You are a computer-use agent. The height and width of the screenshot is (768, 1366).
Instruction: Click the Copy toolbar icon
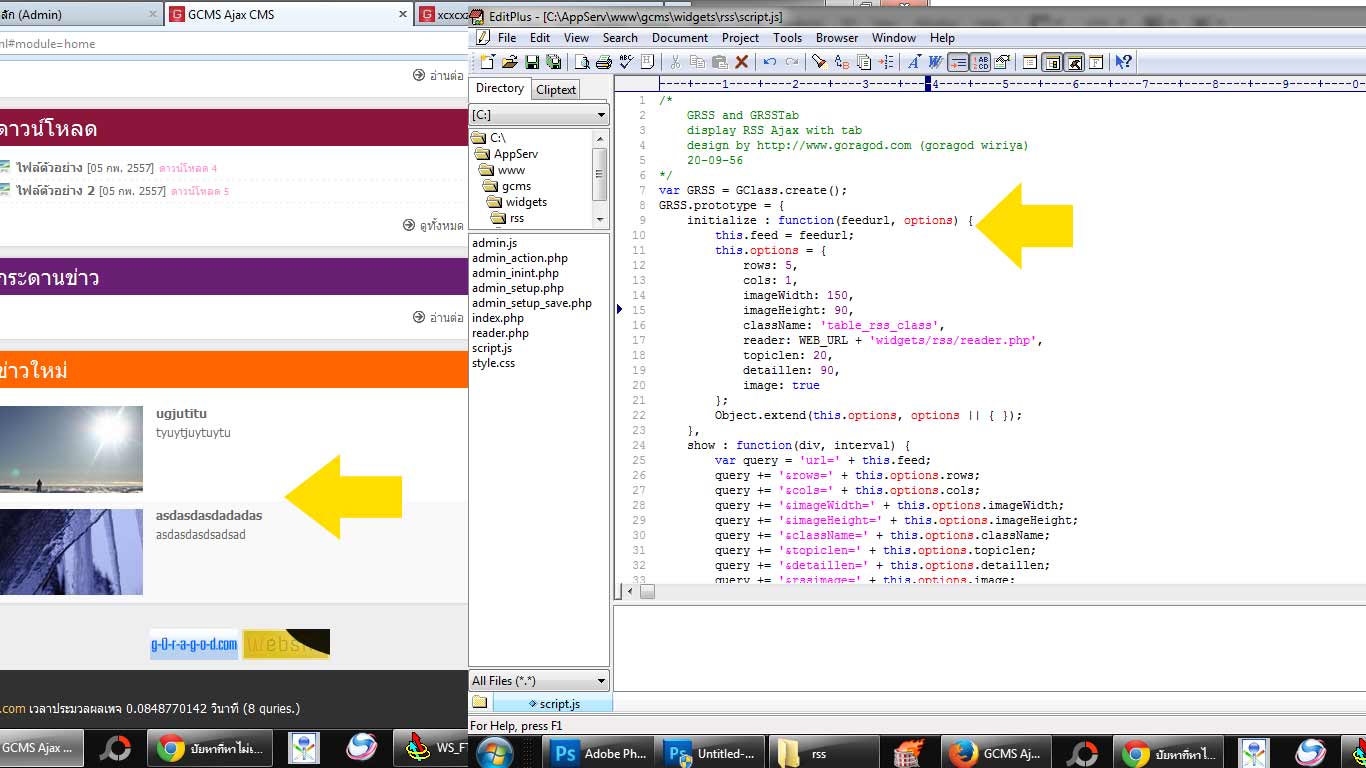(x=697, y=62)
